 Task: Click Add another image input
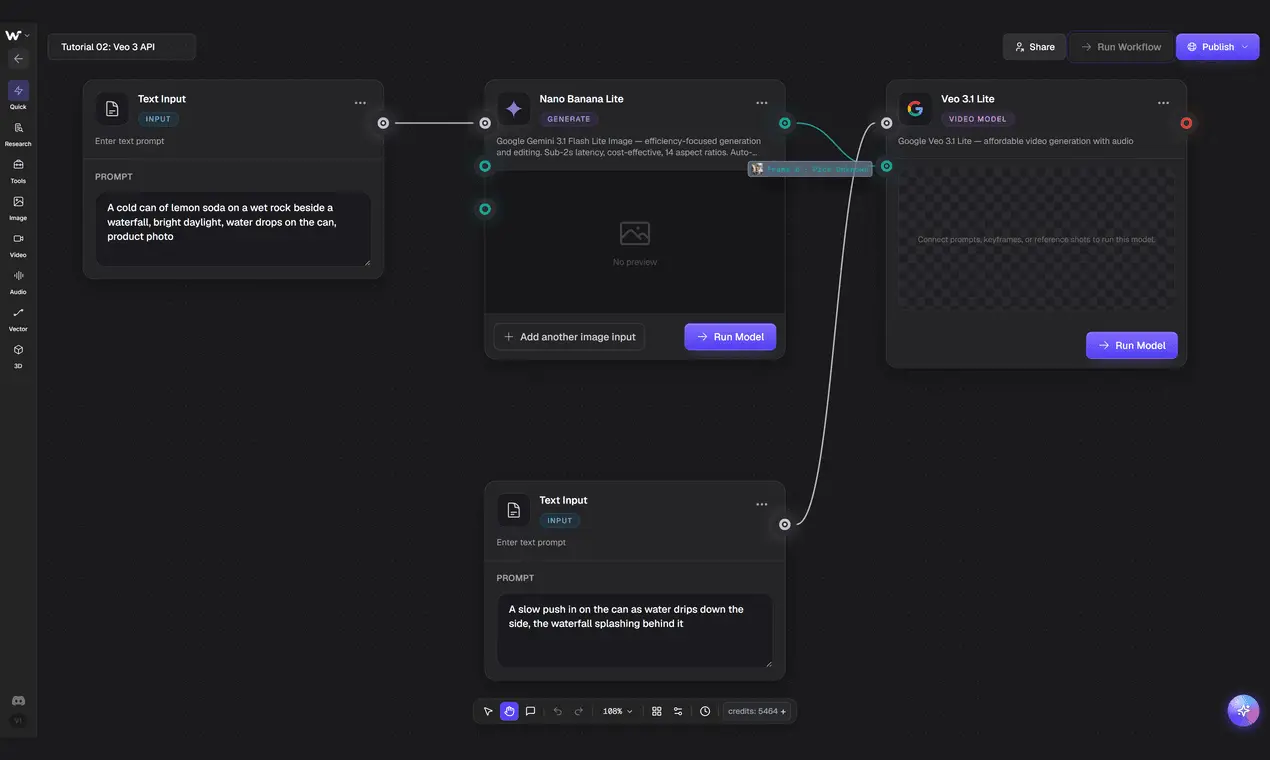pyautogui.click(x=569, y=337)
